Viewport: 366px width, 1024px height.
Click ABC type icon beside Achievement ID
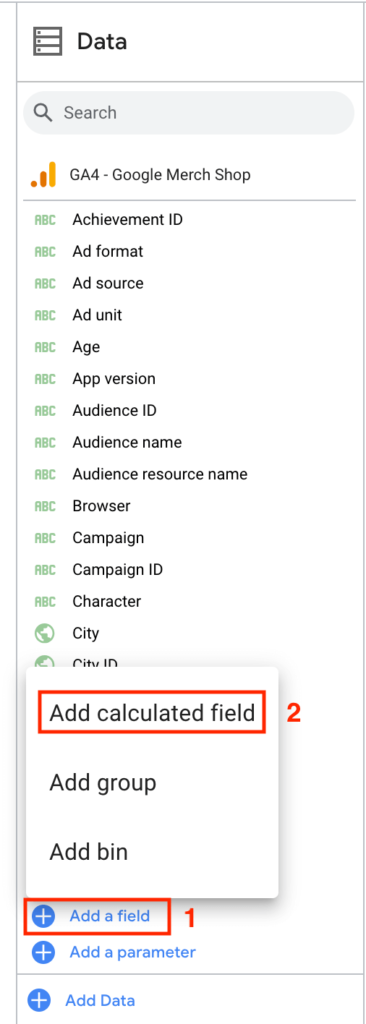point(45,220)
